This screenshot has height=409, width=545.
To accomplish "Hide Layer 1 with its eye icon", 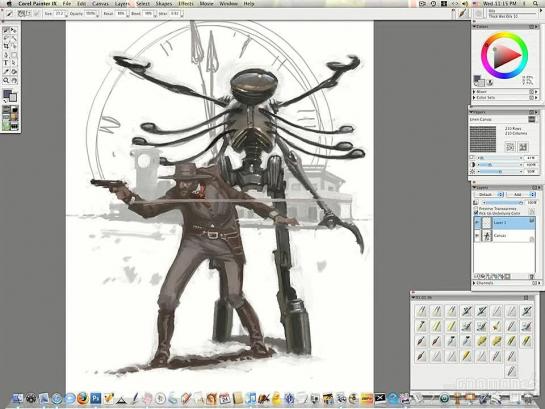I will tap(477, 222).
